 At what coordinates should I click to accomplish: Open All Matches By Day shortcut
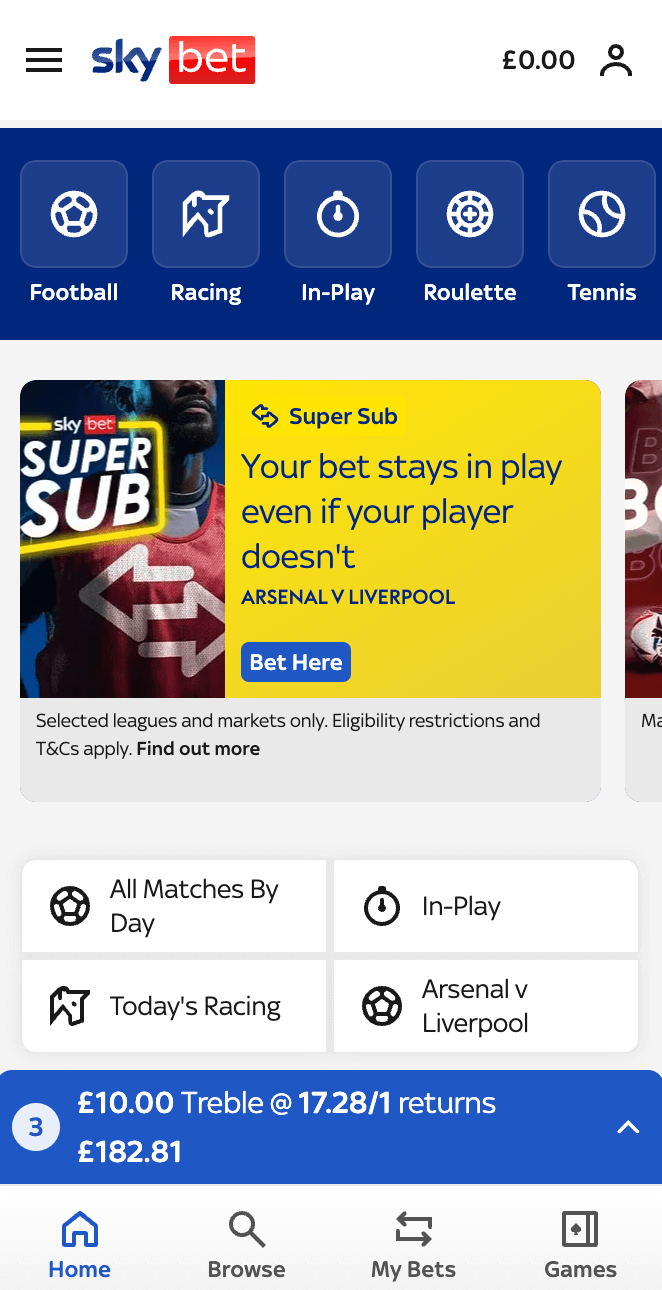[174, 906]
